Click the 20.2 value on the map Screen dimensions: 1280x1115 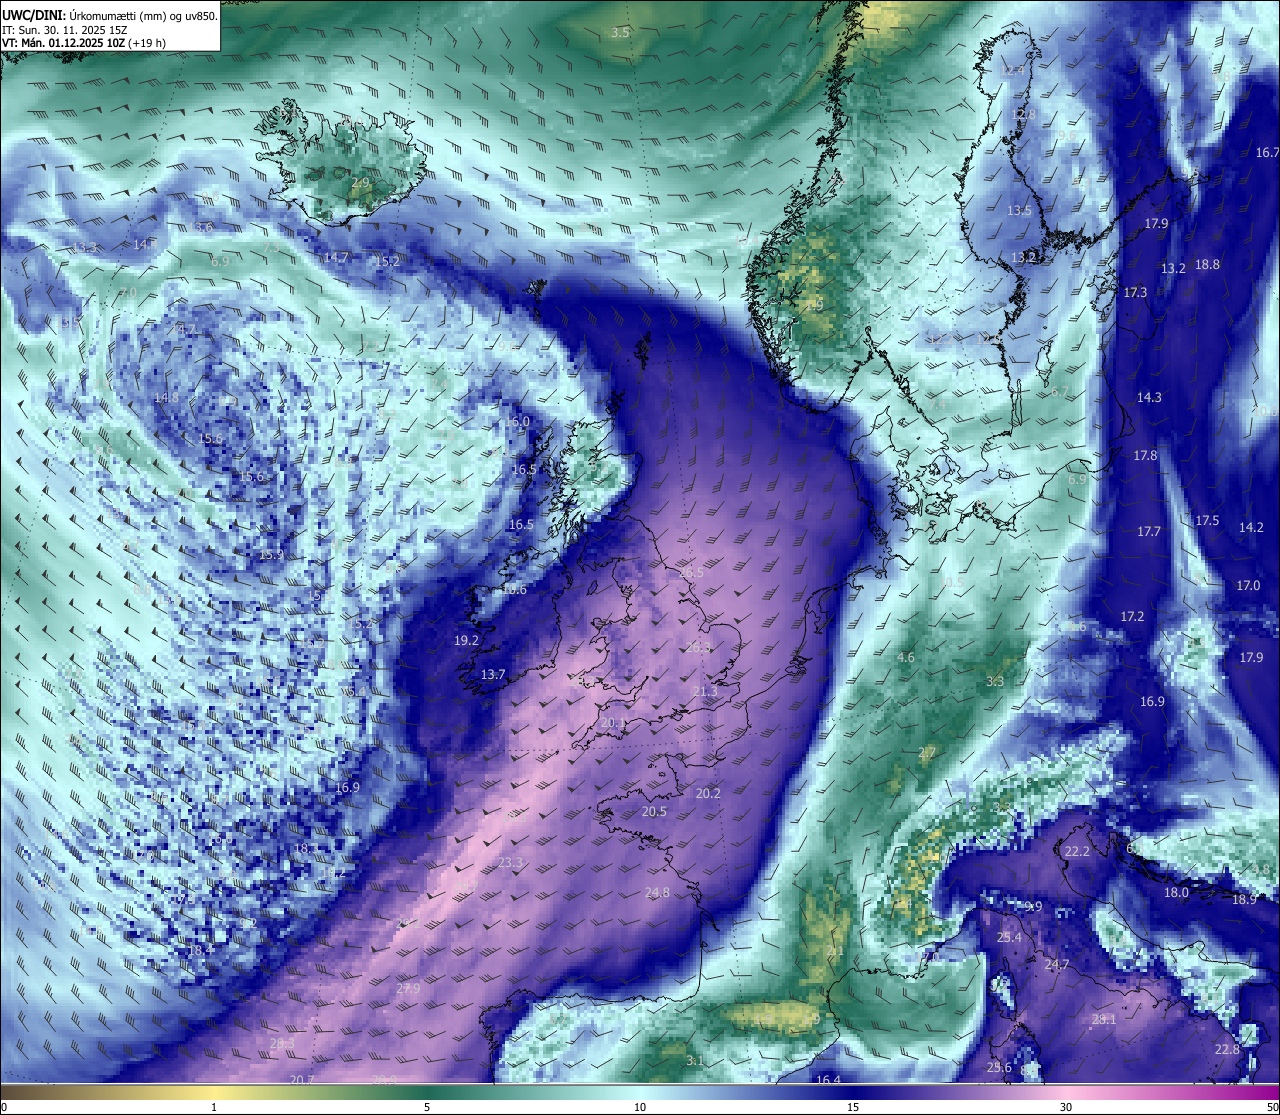(708, 794)
